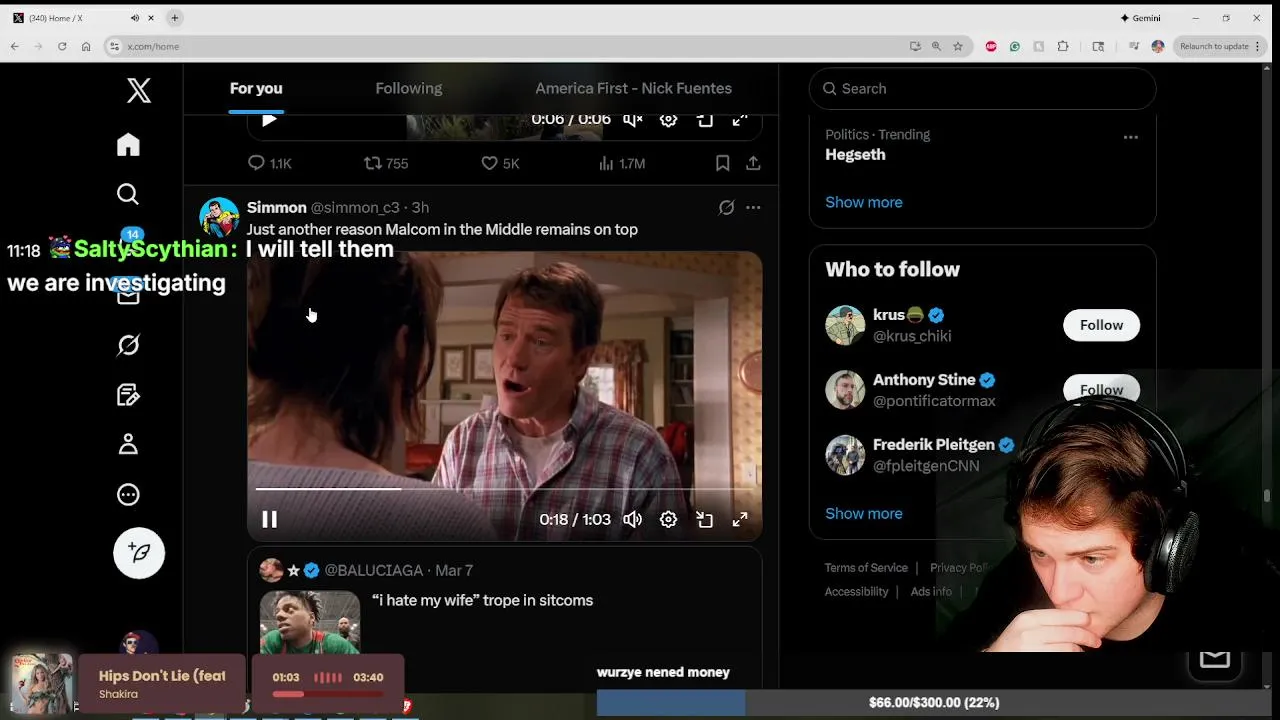
Task: Go back with browser back arrow
Action: tap(14, 46)
